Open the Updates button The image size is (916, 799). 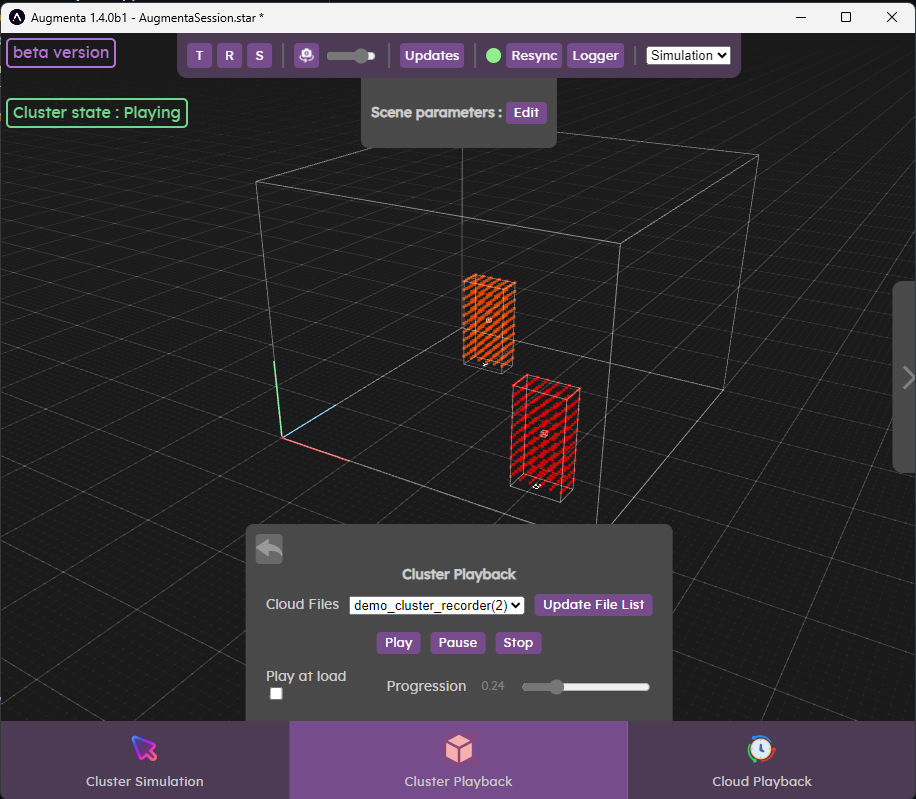click(x=432, y=55)
